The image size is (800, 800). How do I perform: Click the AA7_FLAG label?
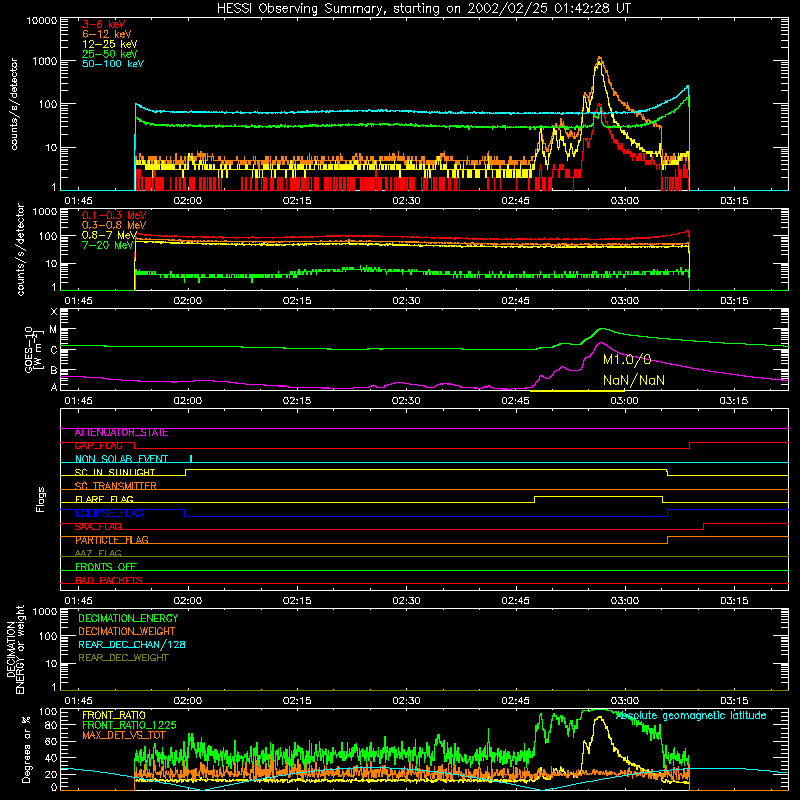tap(98, 554)
